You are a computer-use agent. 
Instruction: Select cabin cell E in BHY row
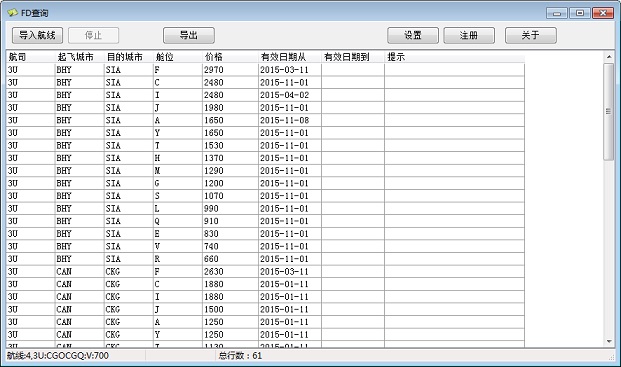click(x=177, y=234)
